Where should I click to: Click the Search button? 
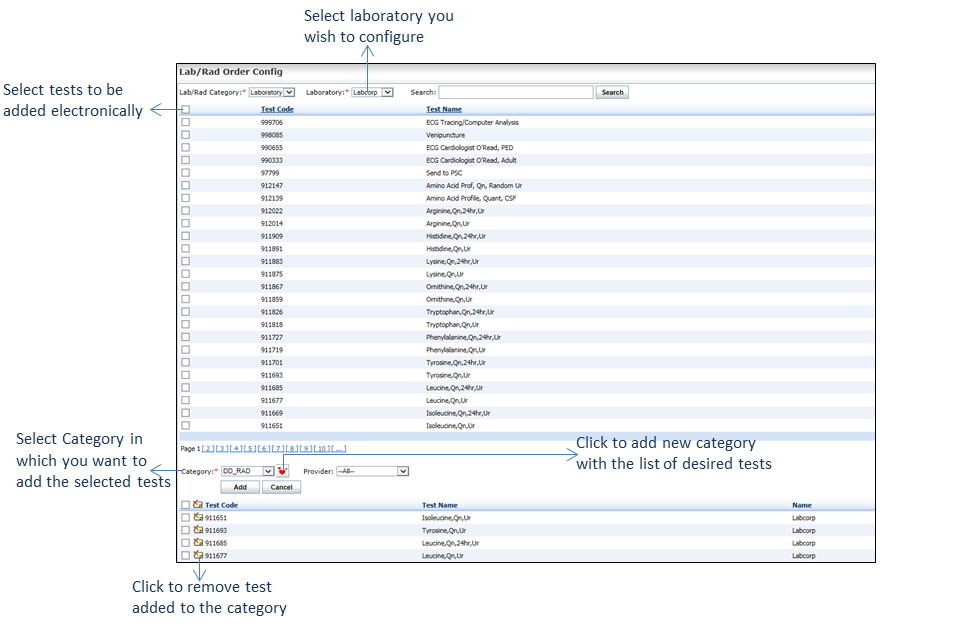click(612, 92)
